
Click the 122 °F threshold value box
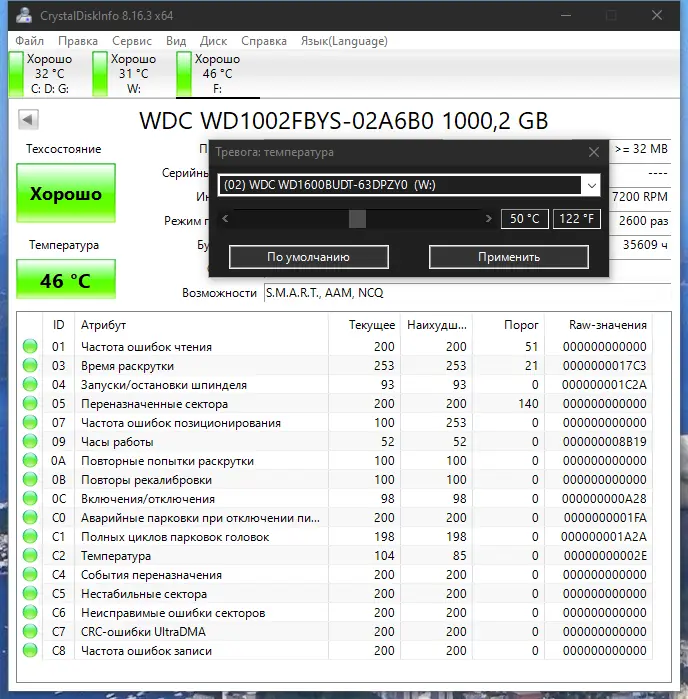pyautogui.click(x=577, y=219)
